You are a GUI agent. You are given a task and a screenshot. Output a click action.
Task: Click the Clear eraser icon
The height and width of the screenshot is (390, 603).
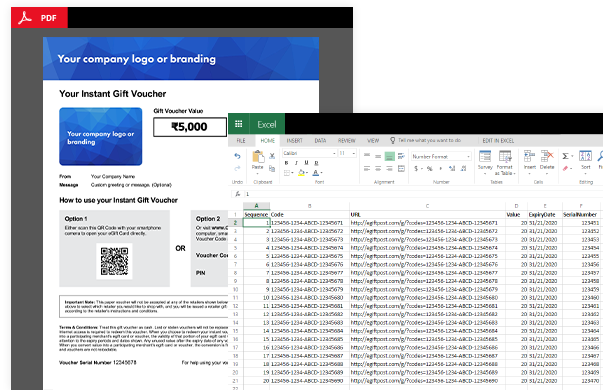pos(565,168)
